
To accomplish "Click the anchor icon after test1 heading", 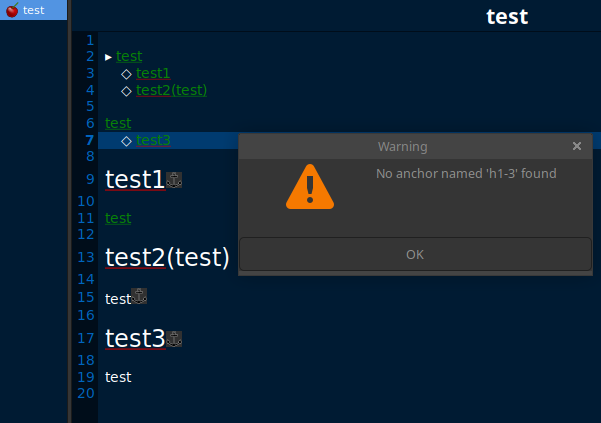I will tap(174, 180).
